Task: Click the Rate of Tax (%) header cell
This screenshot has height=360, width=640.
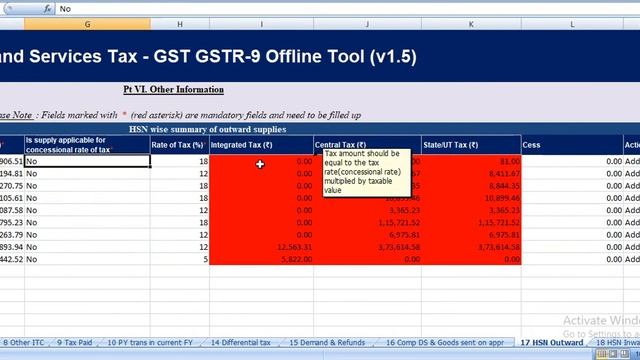Action: click(180, 145)
